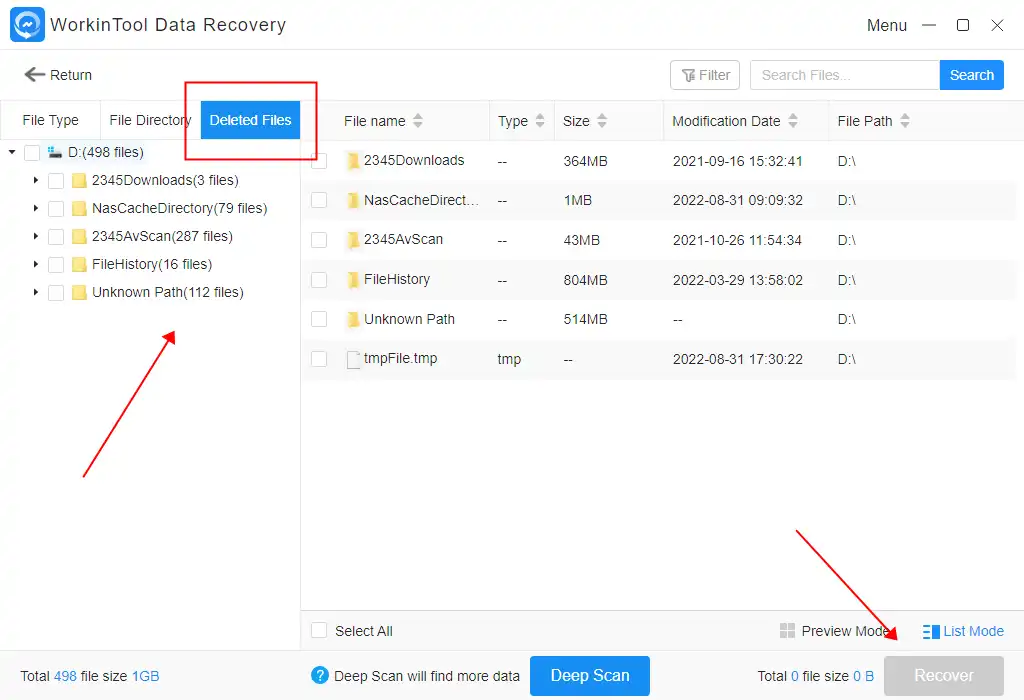
Task: Tick checkbox for 2345AvScan list row
Action: (319, 240)
